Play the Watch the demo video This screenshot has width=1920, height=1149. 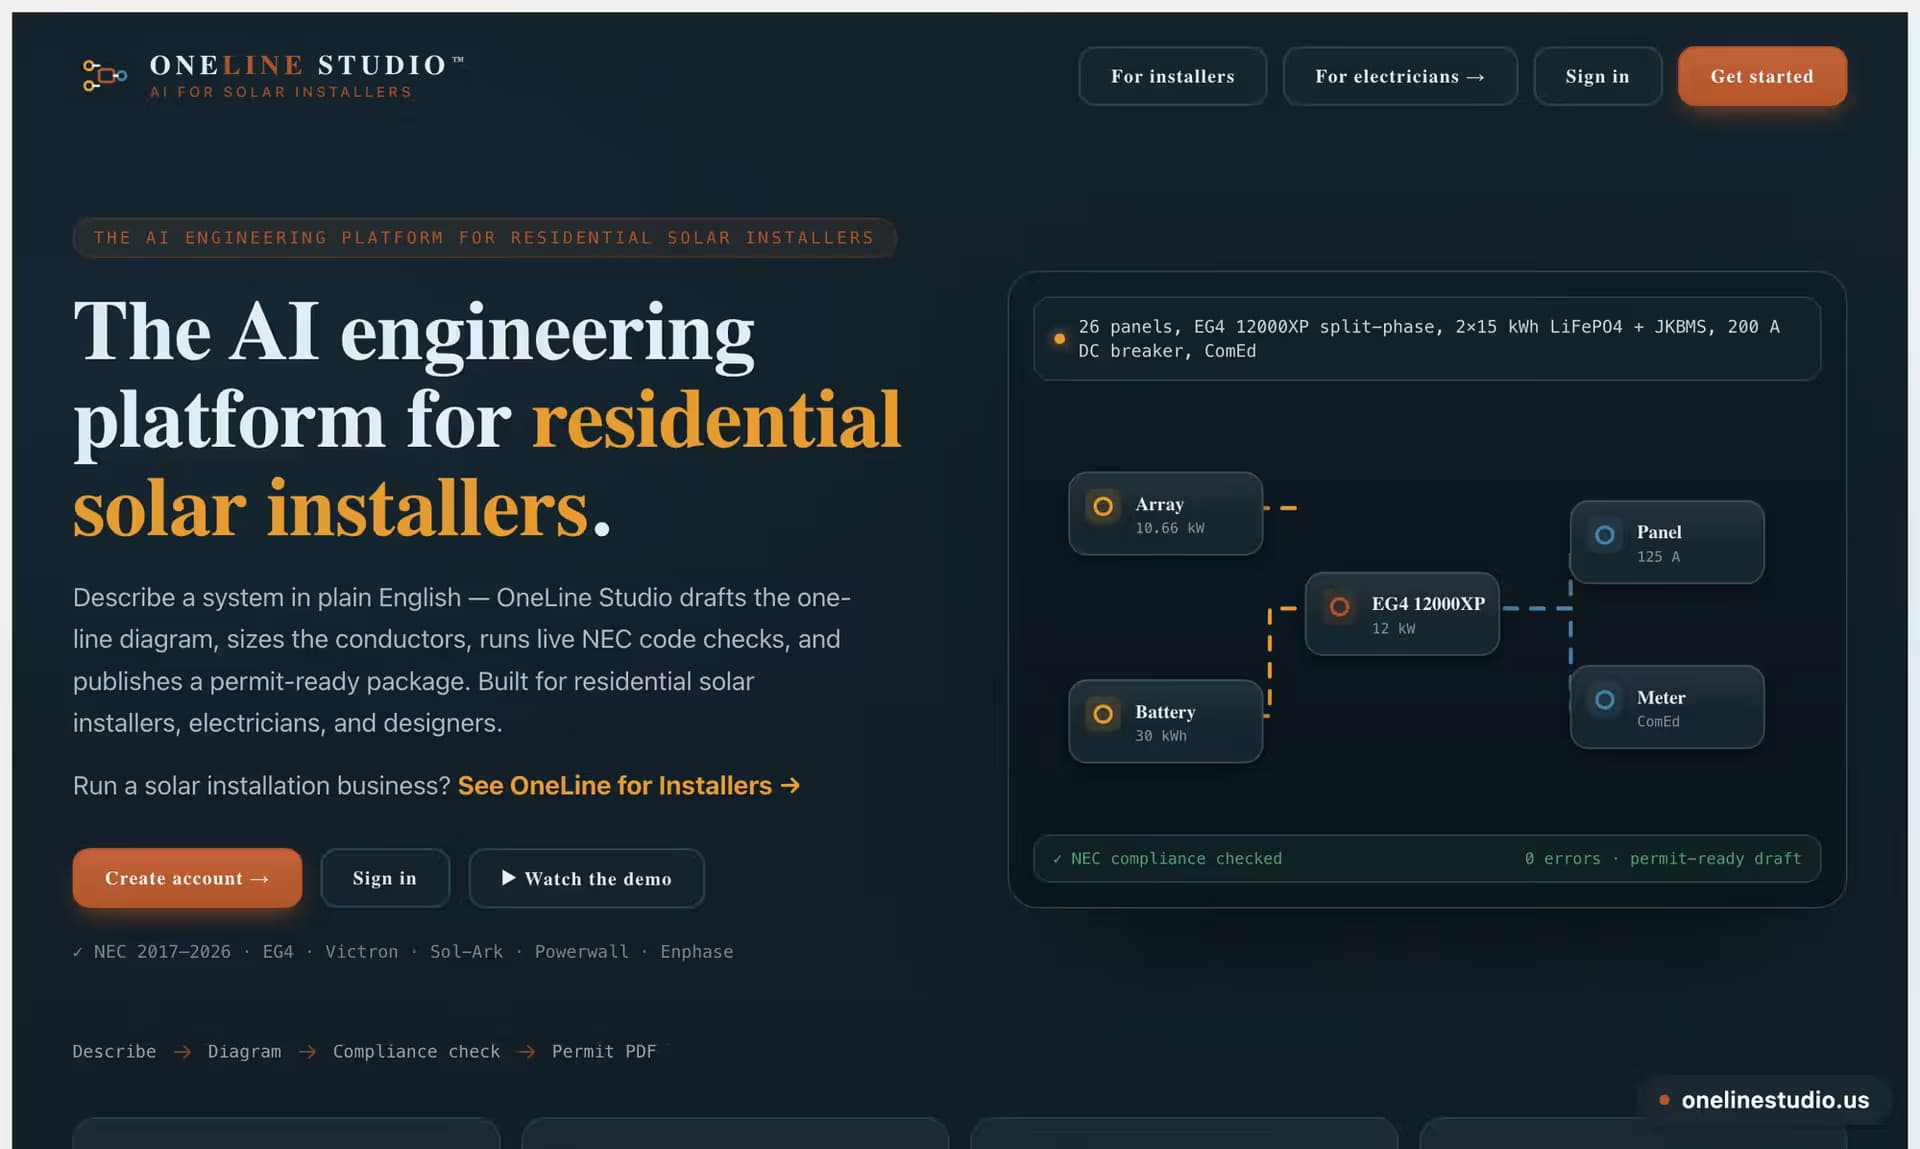tap(586, 878)
